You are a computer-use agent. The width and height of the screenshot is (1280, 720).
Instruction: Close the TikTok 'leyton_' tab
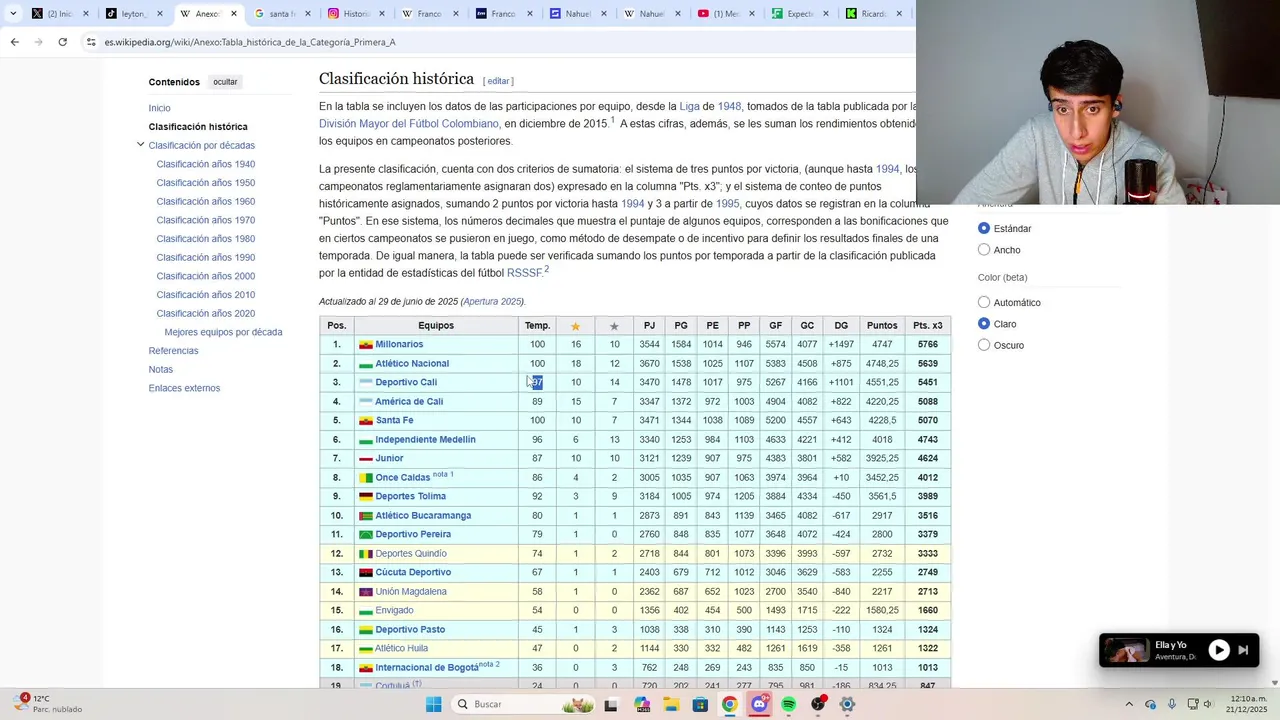coord(160,14)
